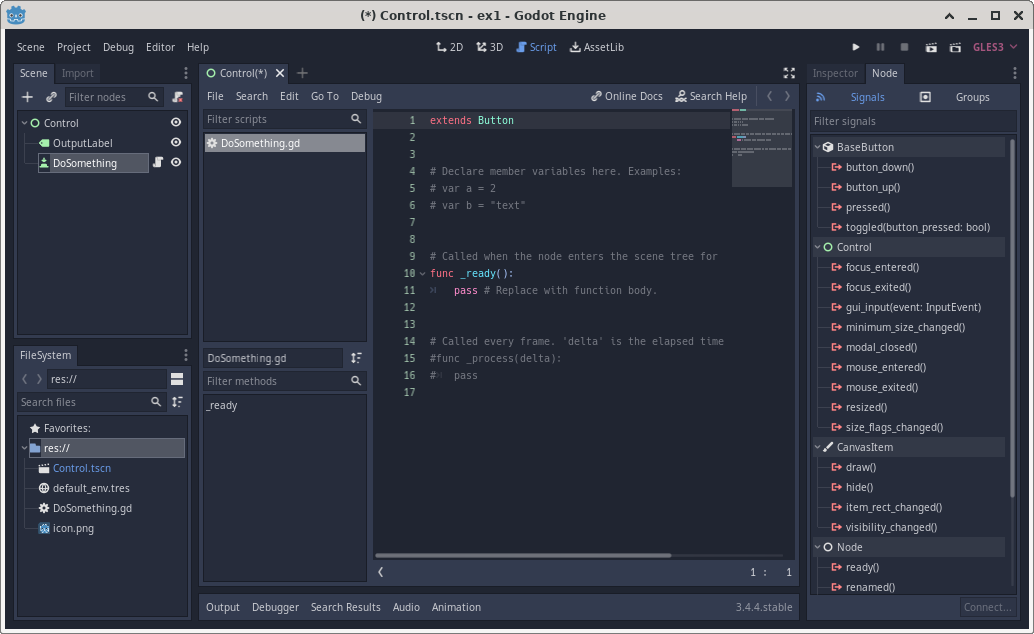Click Search Help button
The height and width of the screenshot is (634, 1034).
[711, 96]
